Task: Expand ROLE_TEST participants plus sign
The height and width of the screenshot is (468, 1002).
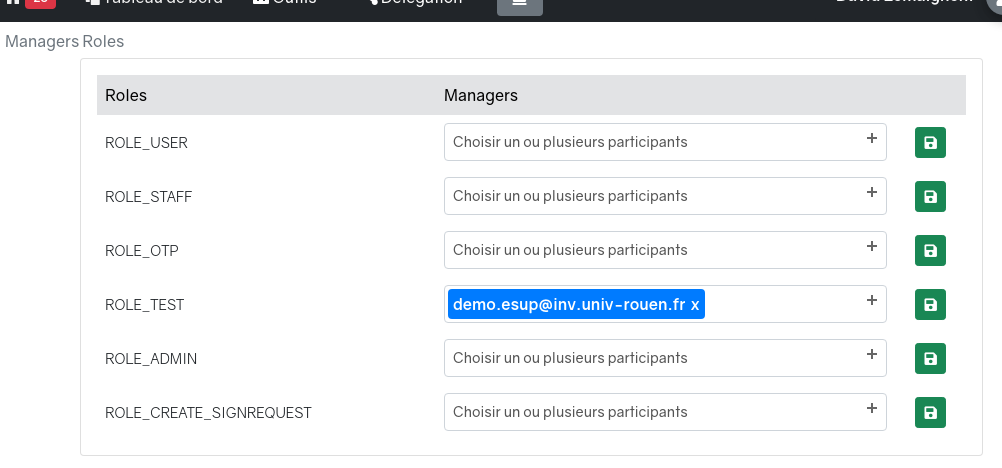Action: point(871,300)
